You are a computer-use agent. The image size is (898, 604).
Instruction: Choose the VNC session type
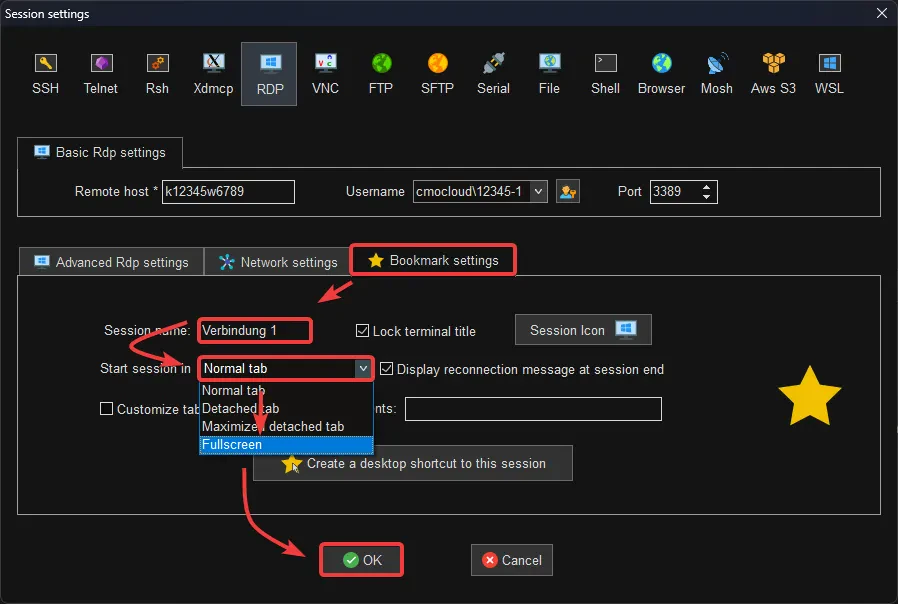click(x=325, y=74)
